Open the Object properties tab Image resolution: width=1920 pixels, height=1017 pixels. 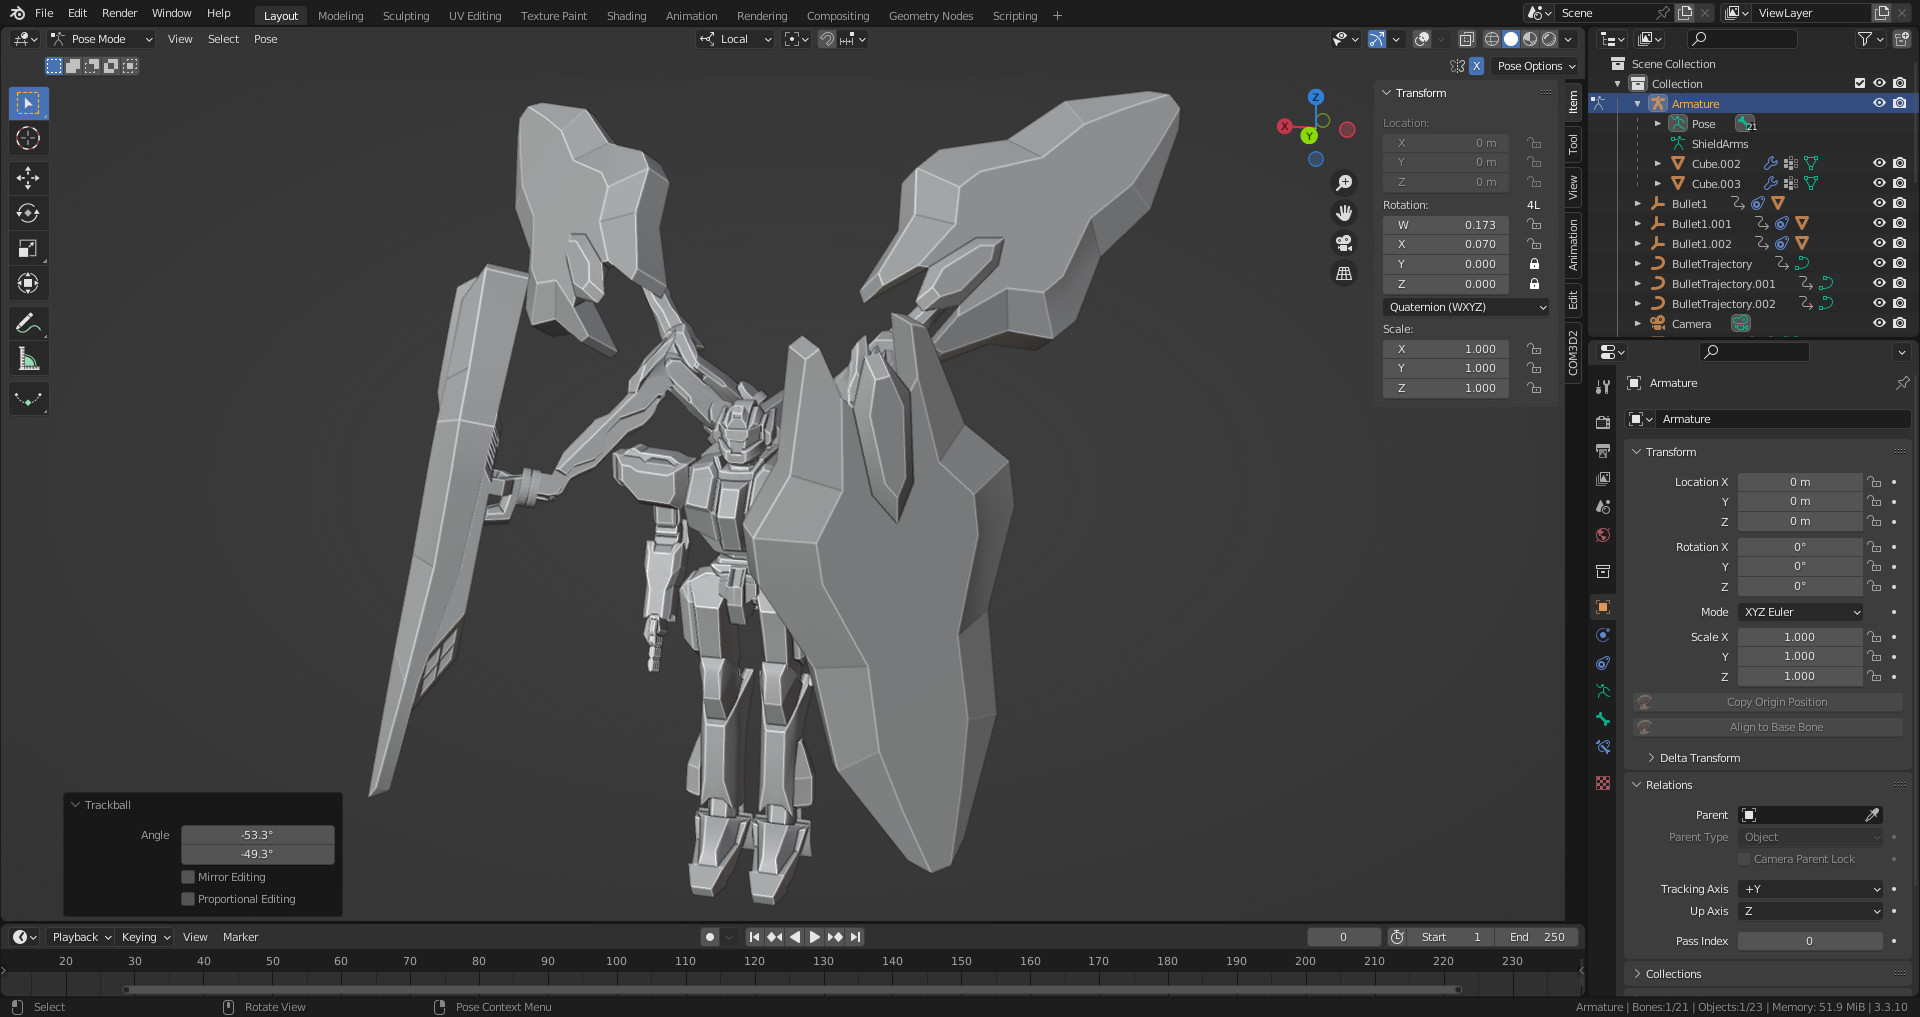point(1603,607)
